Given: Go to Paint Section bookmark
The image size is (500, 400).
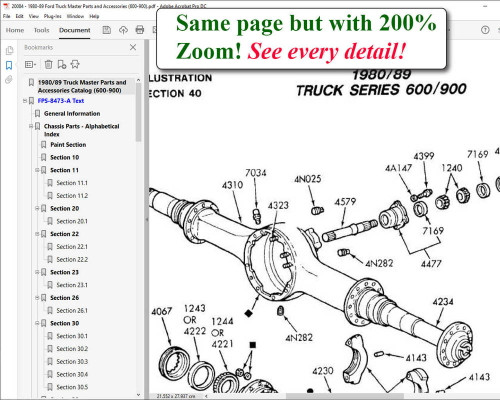Looking at the screenshot, I should pyautogui.click(x=68, y=145).
